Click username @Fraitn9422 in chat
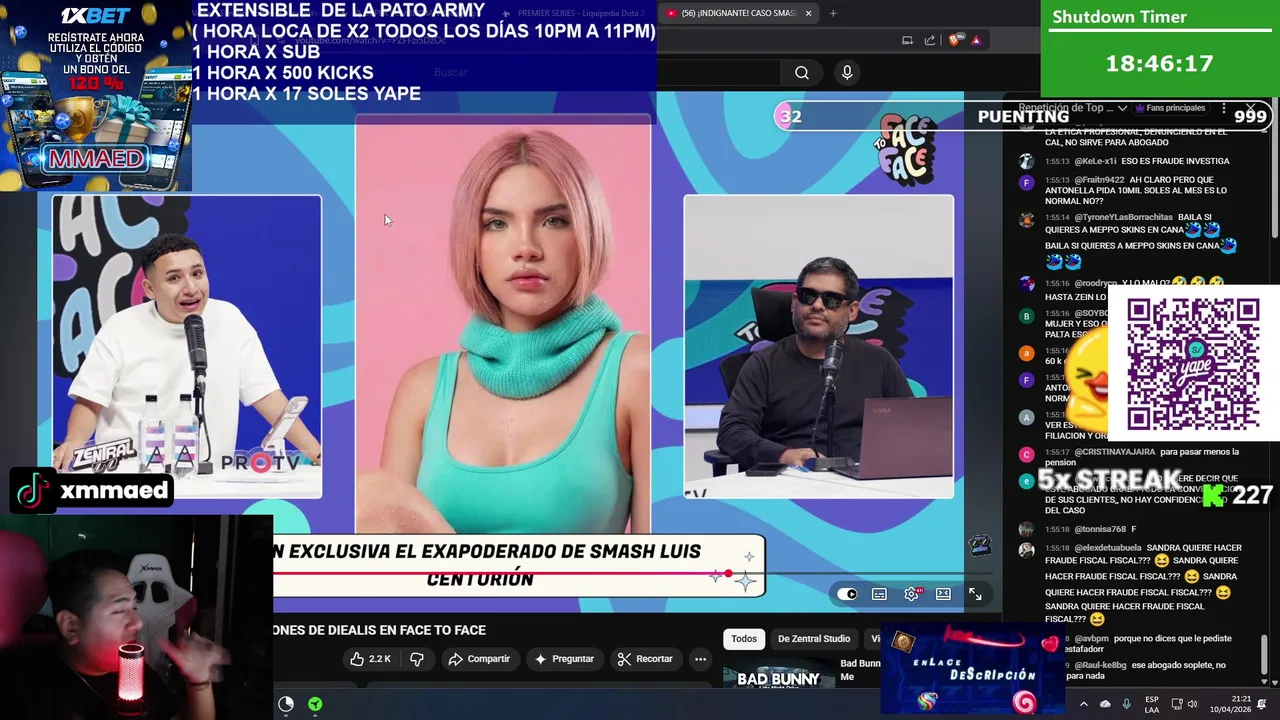 coord(1099,180)
